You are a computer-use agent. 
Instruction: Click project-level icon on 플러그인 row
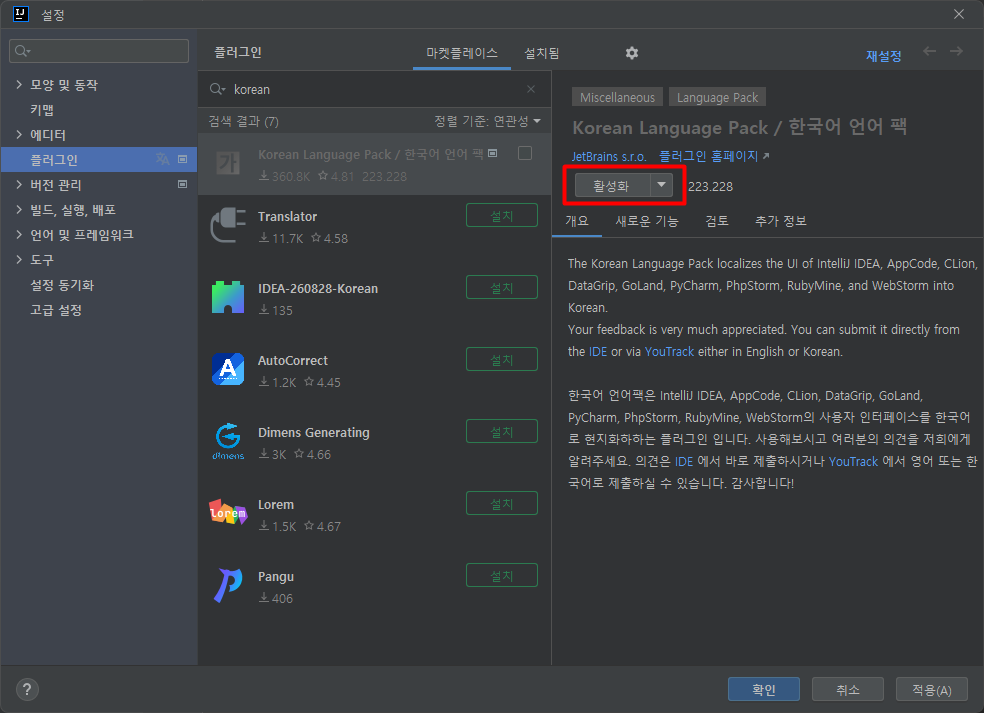(x=183, y=159)
